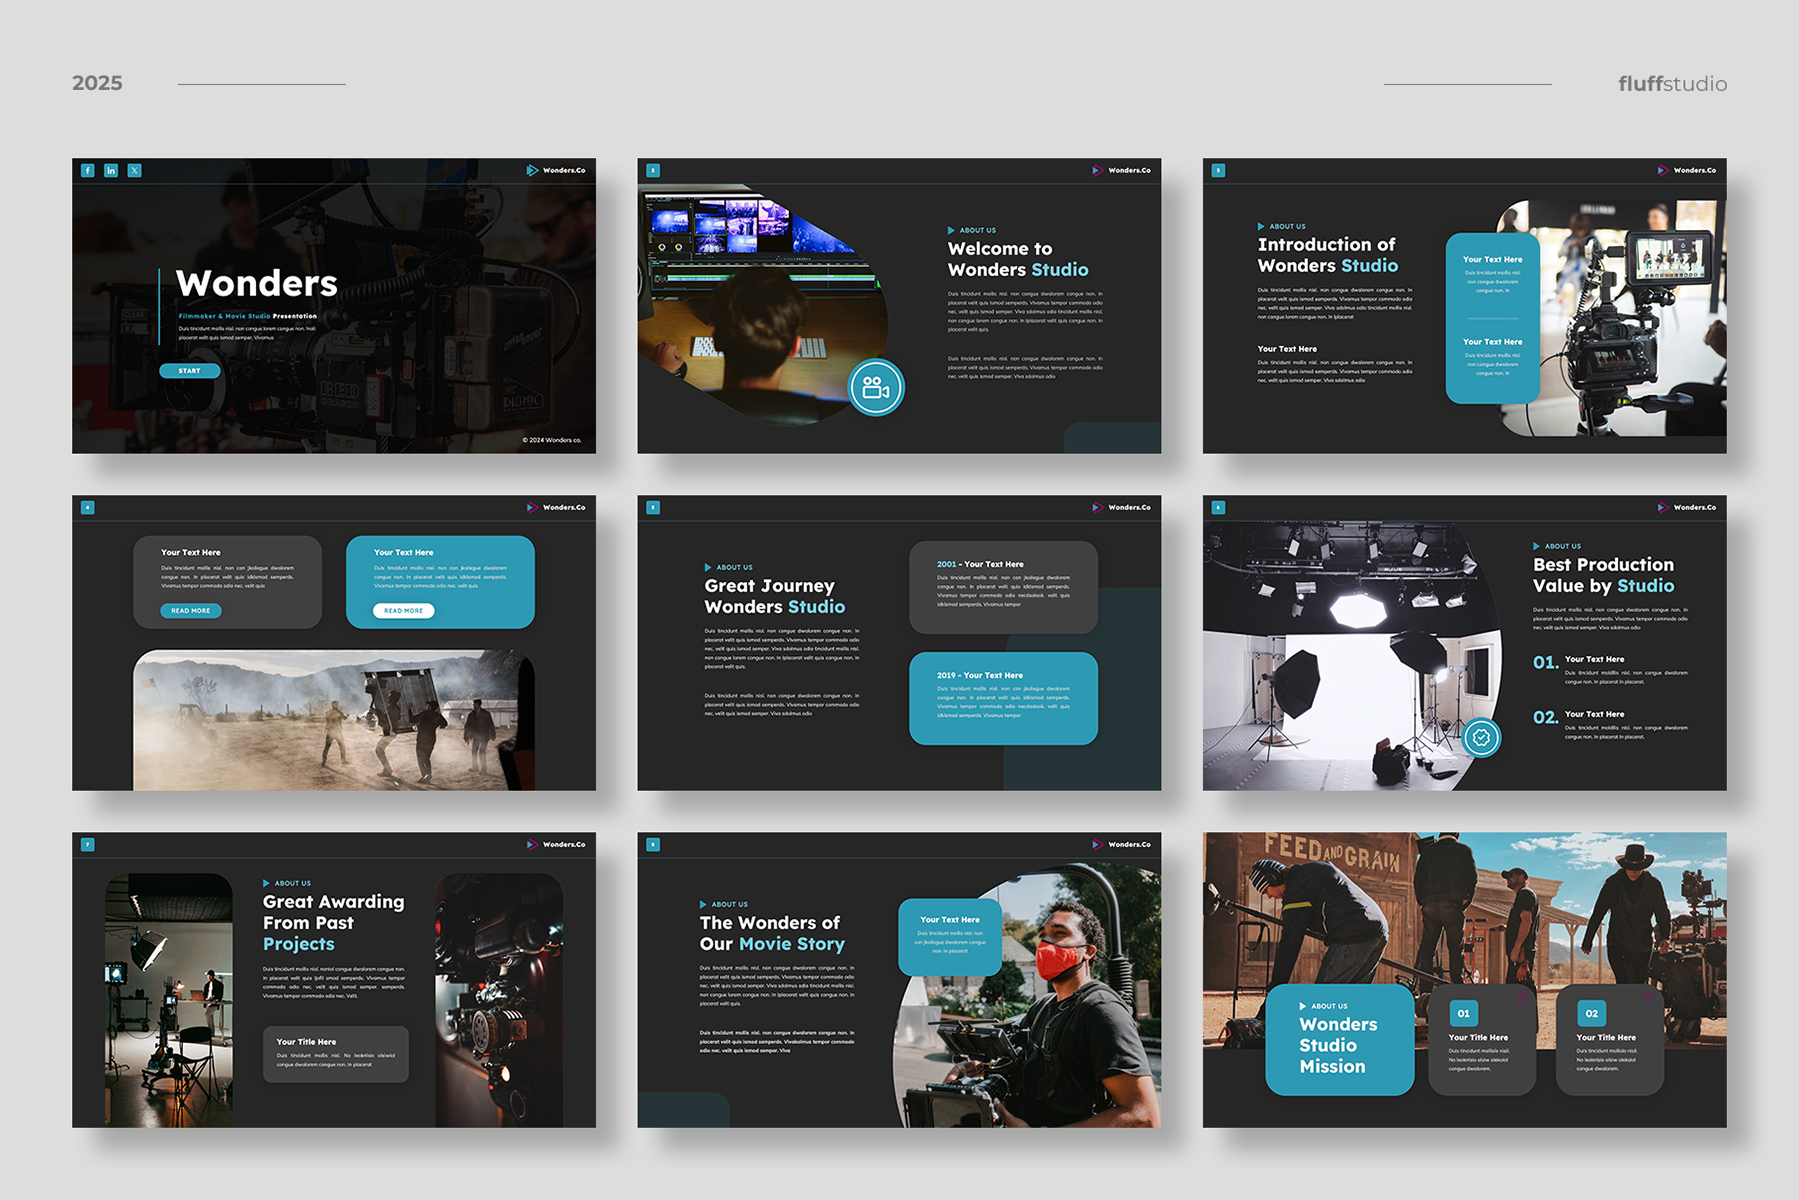The width and height of the screenshot is (1799, 1200).
Task: Select the blue 2019 timeline card
Action: coord(1003,698)
